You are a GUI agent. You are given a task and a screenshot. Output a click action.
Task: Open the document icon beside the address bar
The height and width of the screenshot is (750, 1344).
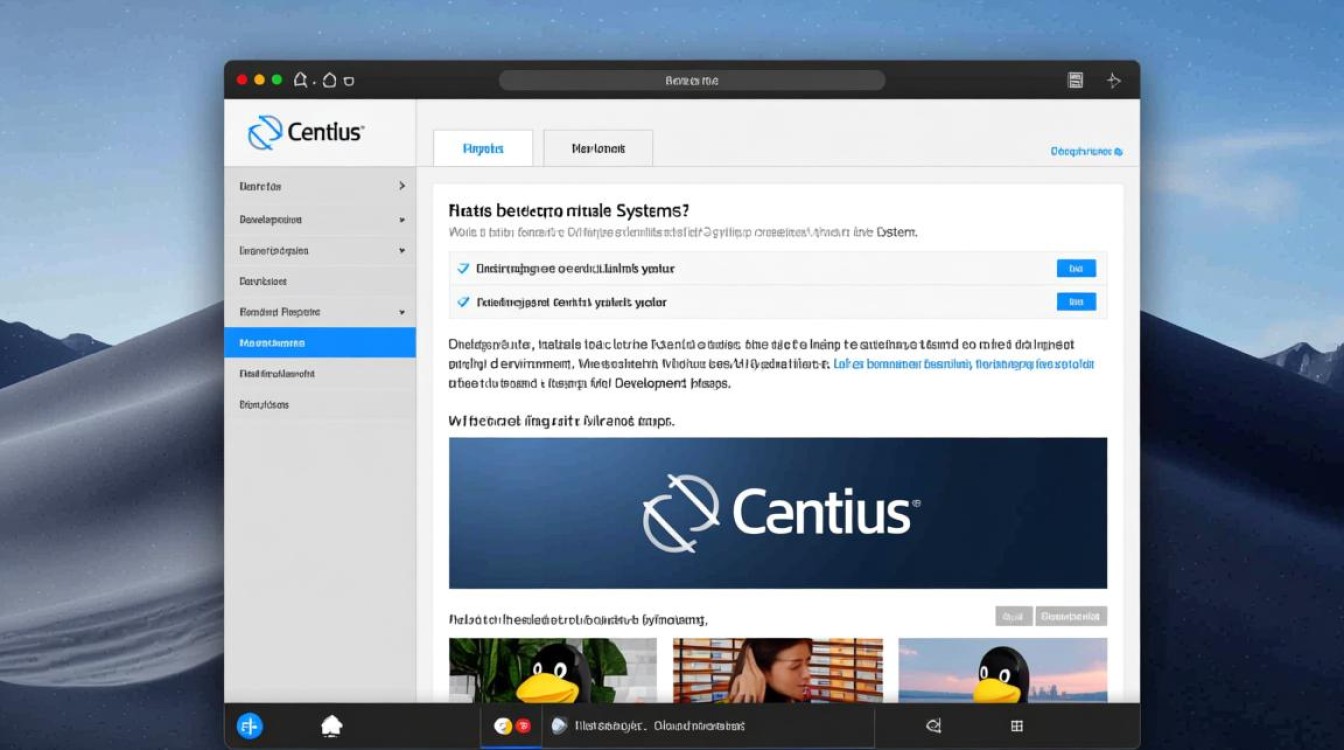(1076, 81)
